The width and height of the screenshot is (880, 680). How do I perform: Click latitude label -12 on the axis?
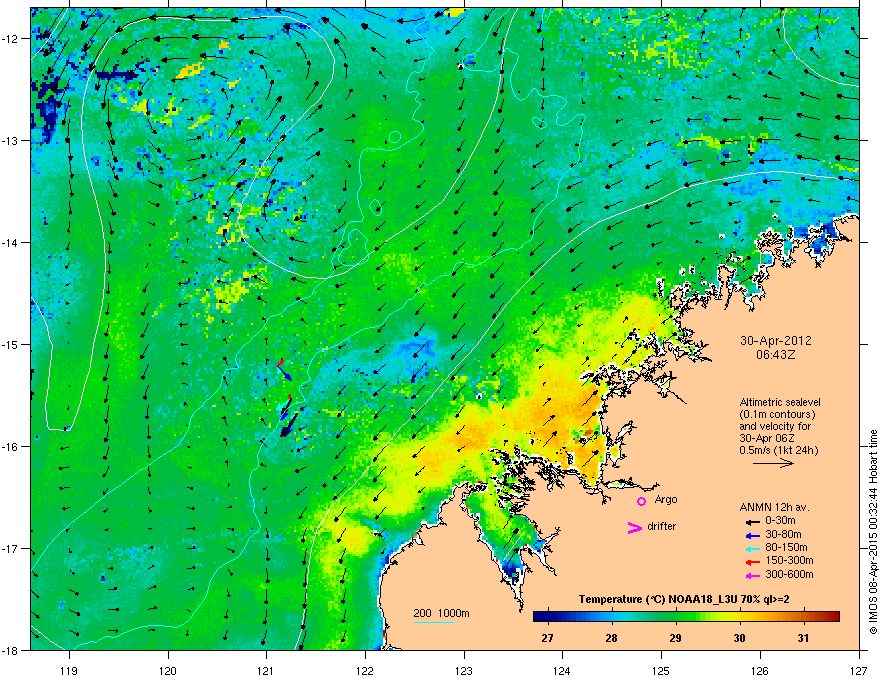click(x=11, y=39)
